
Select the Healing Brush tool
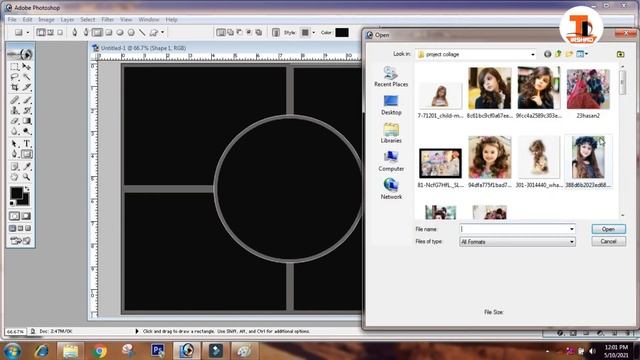pyautogui.click(x=14, y=100)
